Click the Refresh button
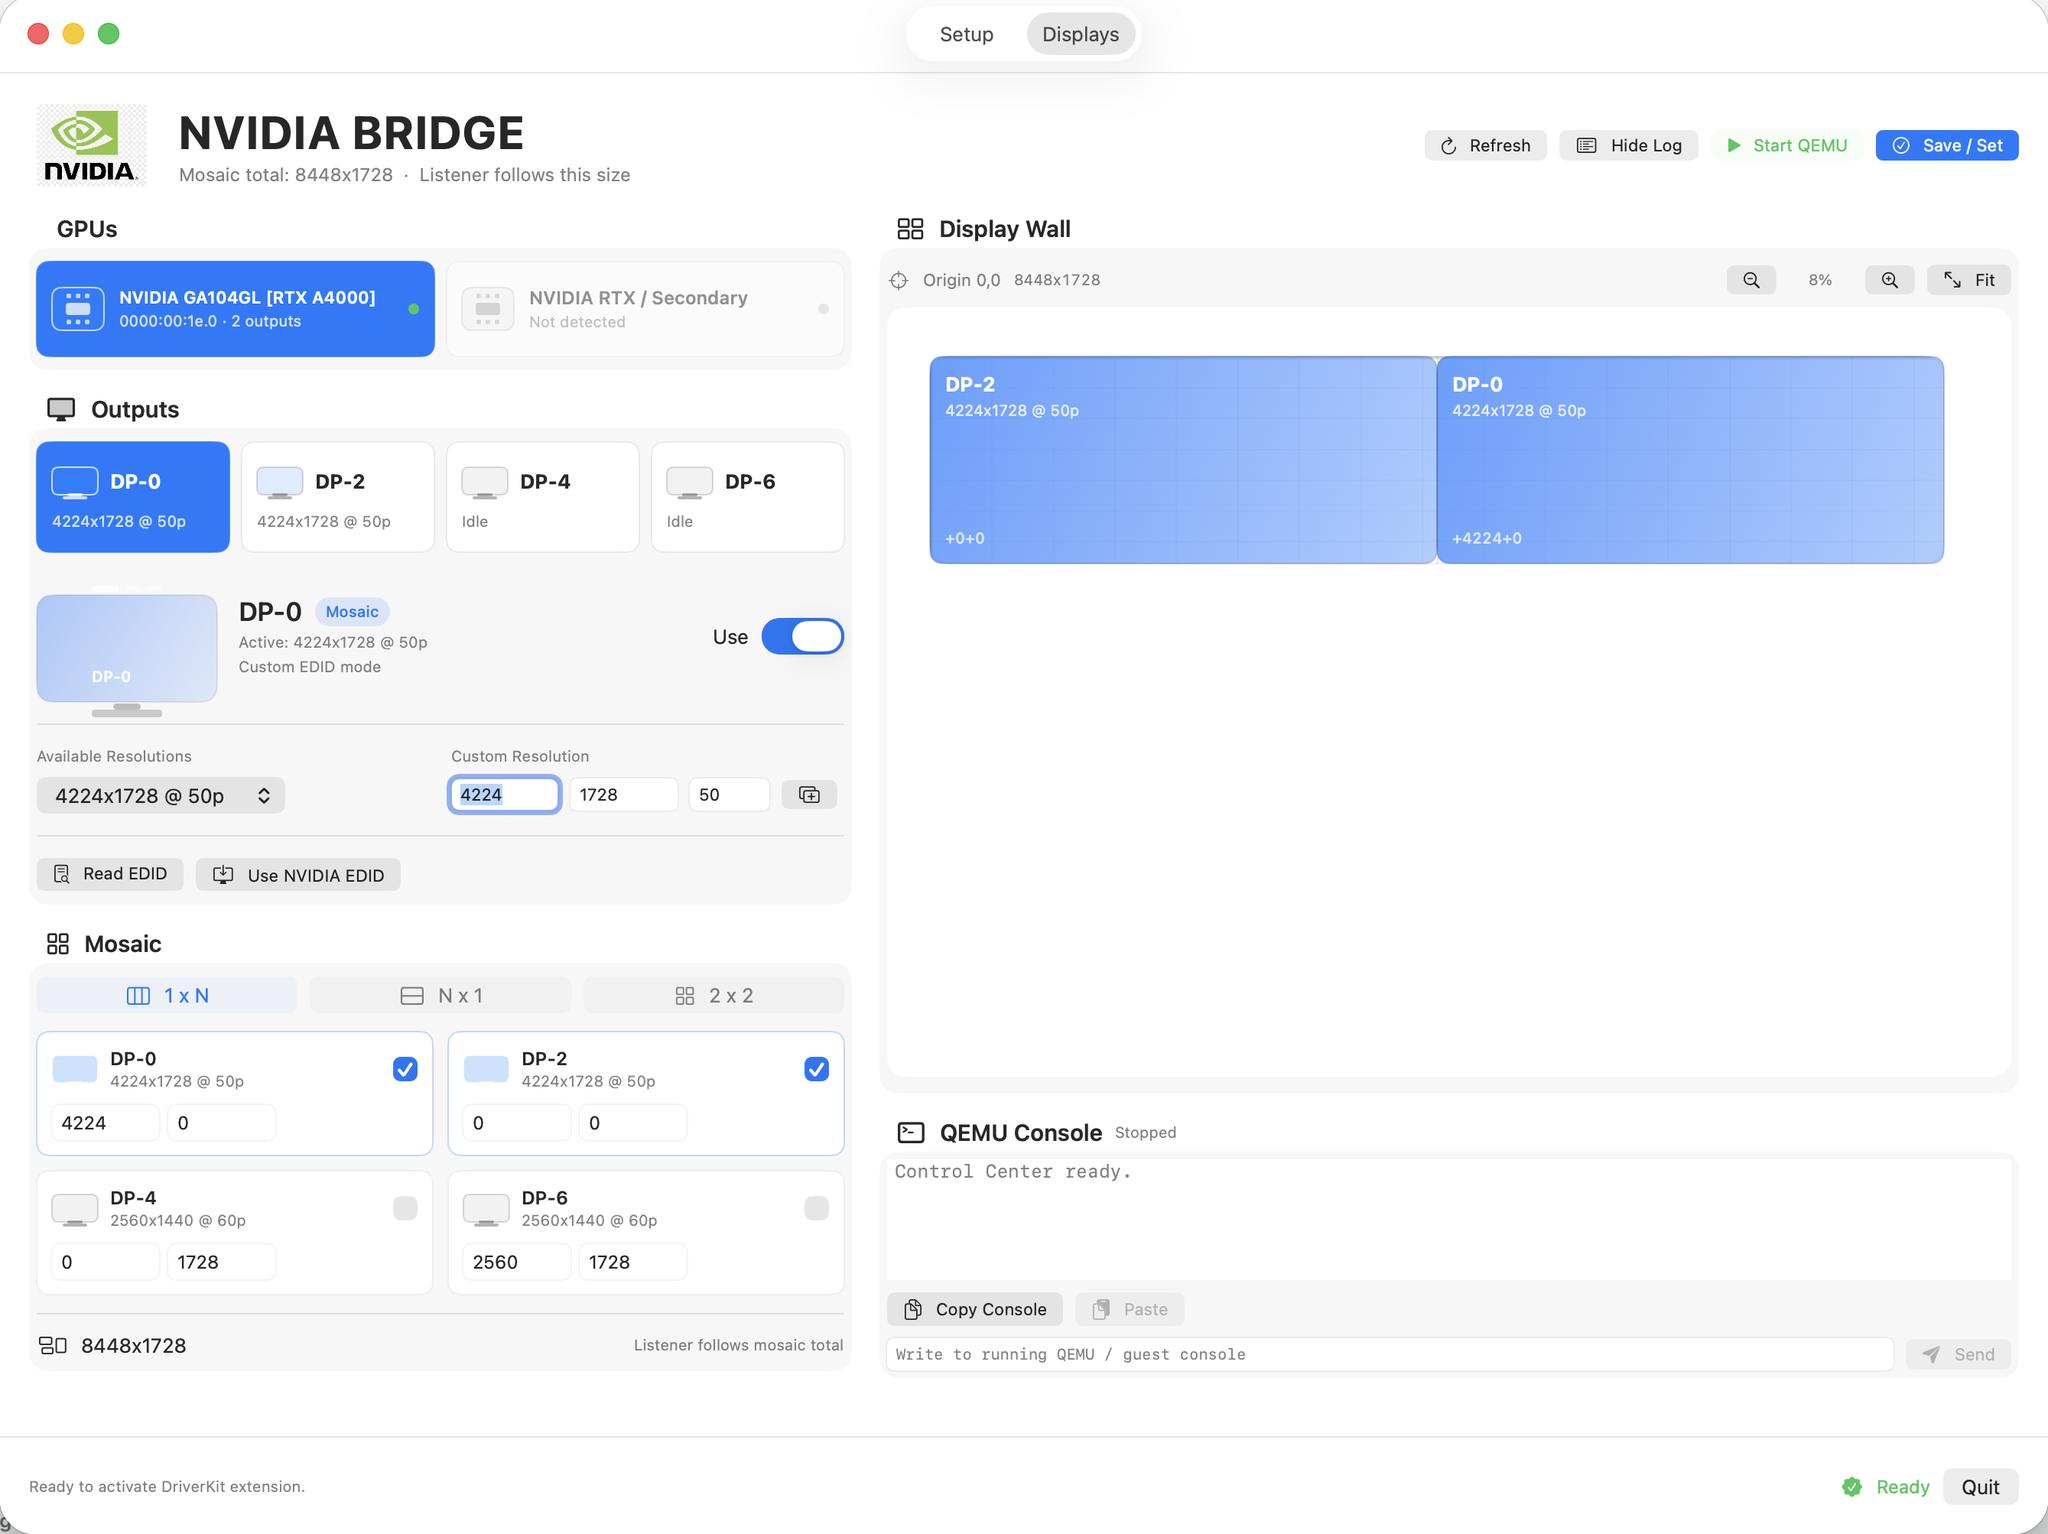Screen dimensions: 2048x1534 point(1485,145)
